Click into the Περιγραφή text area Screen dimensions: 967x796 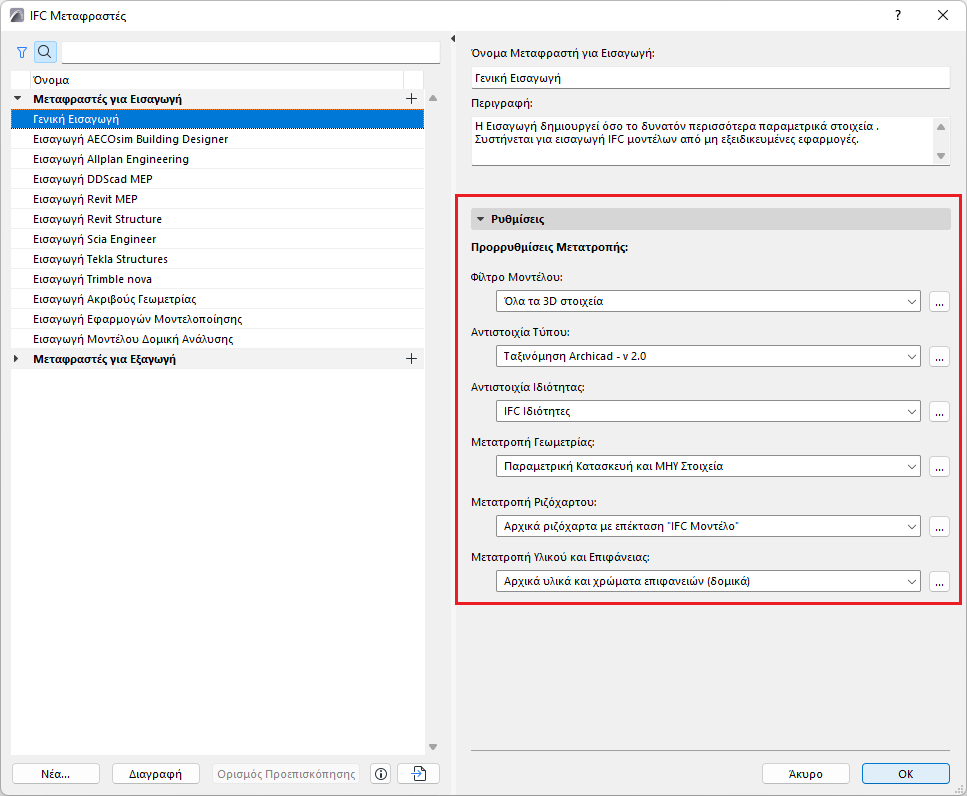[x=703, y=141]
